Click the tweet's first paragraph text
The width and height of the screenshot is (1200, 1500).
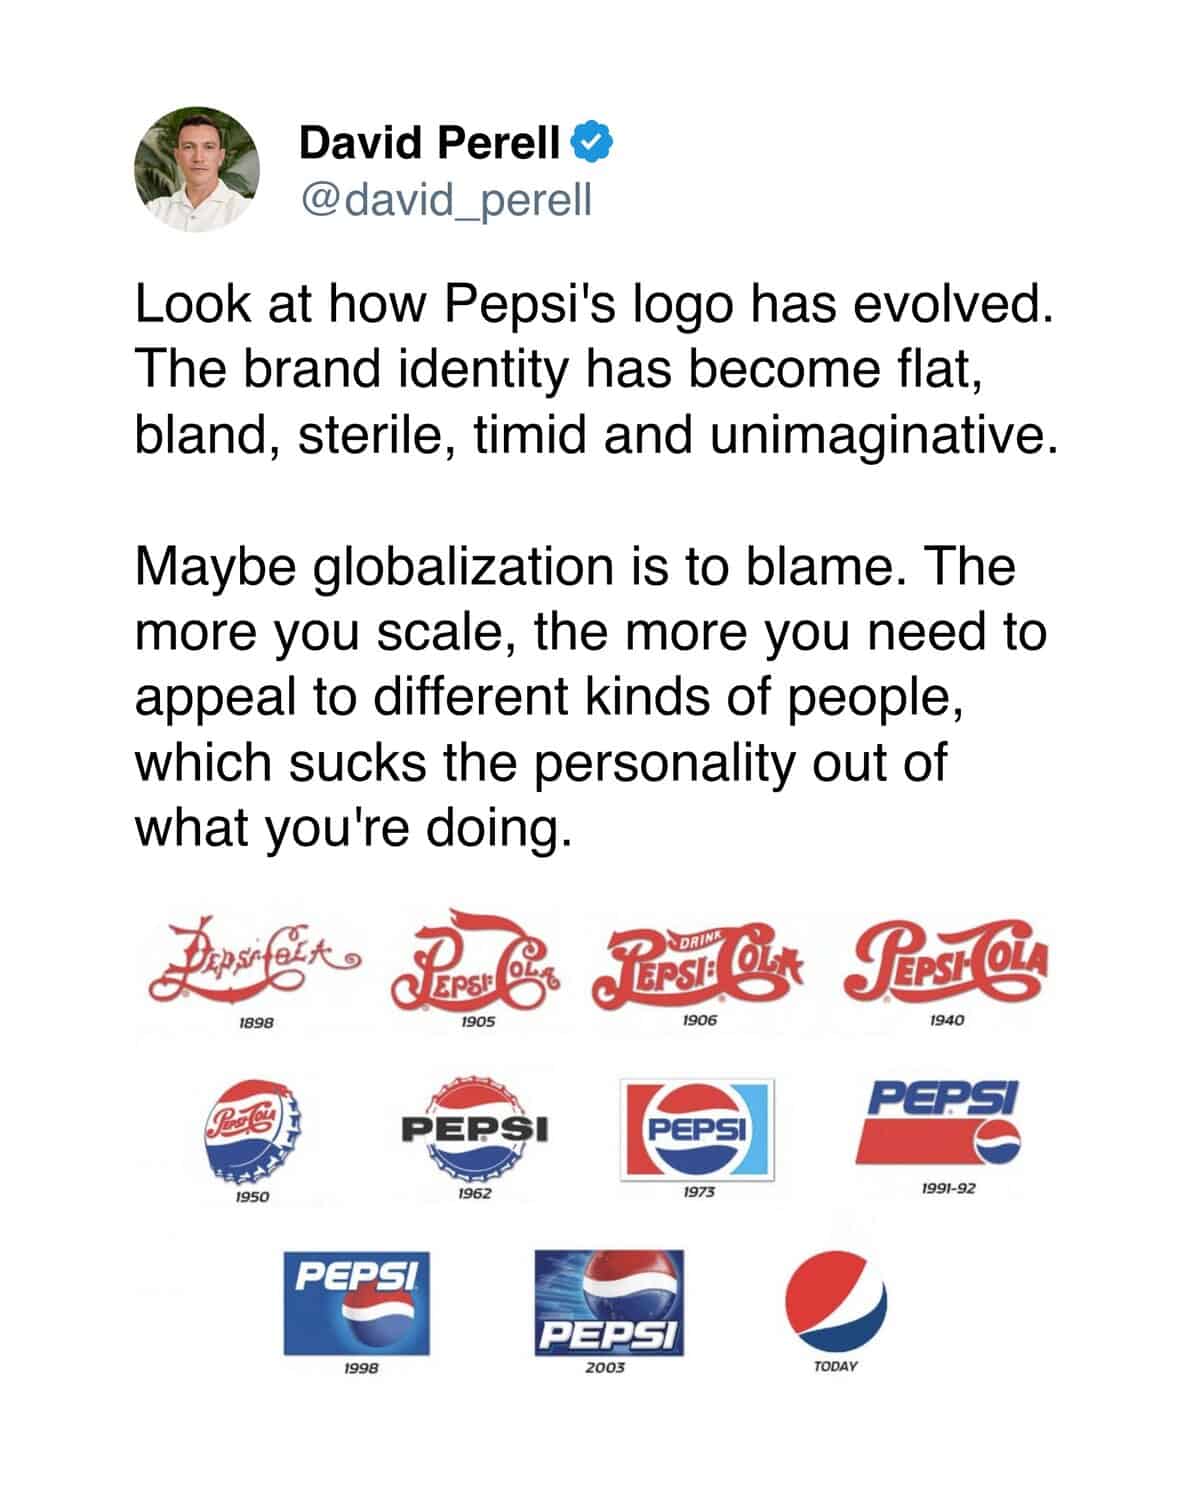[x=595, y=370]
